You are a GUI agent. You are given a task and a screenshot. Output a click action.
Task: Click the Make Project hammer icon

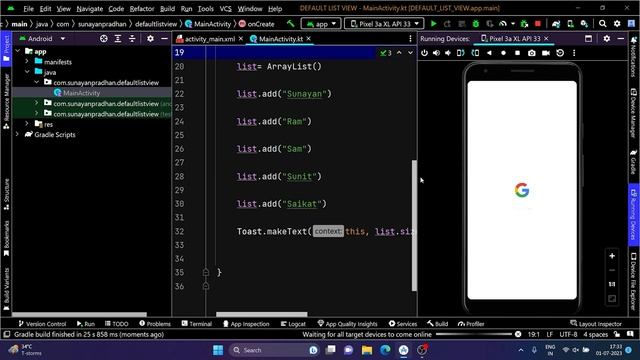pos(291,24)
